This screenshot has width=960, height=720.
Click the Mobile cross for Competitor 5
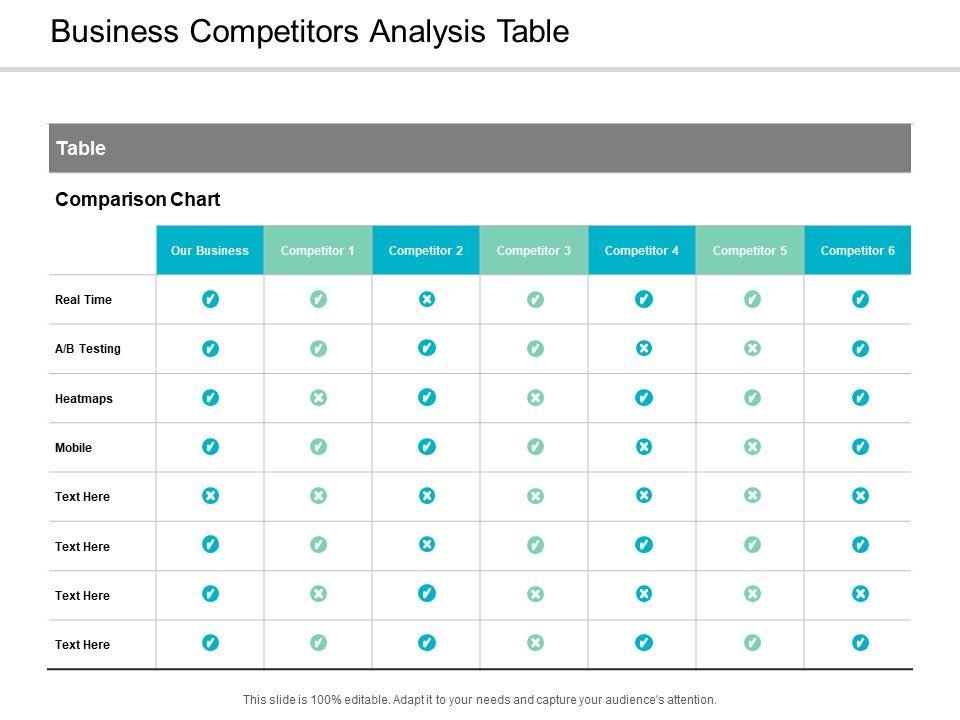(x=752, y=447)
